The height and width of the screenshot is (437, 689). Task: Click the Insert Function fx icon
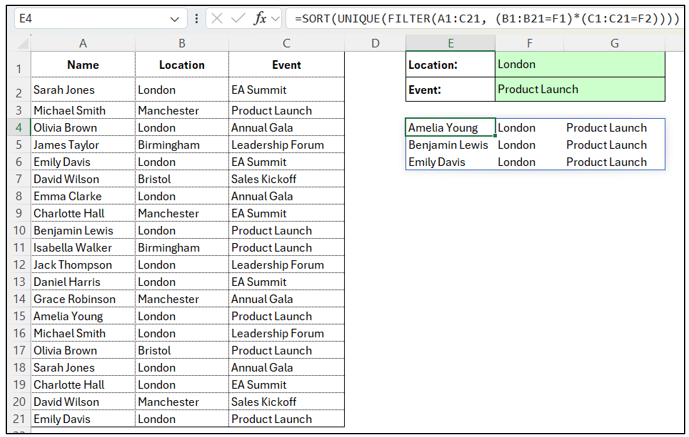[259, 18]
